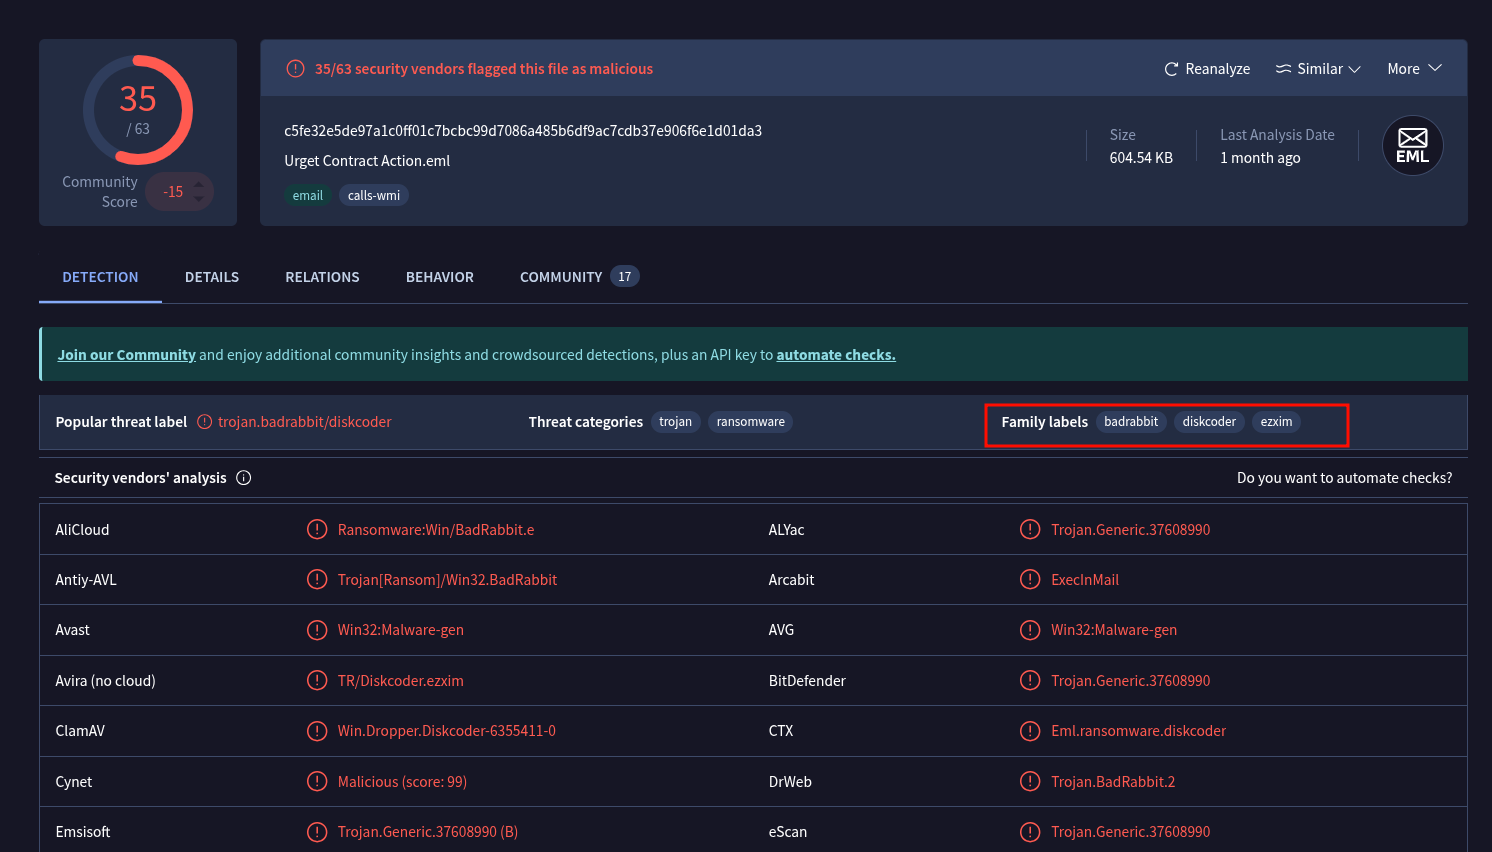Click the Emsisoft detection alert icon
The width and height of the screenshot is (1492, 852).
[x=317, y=832]
